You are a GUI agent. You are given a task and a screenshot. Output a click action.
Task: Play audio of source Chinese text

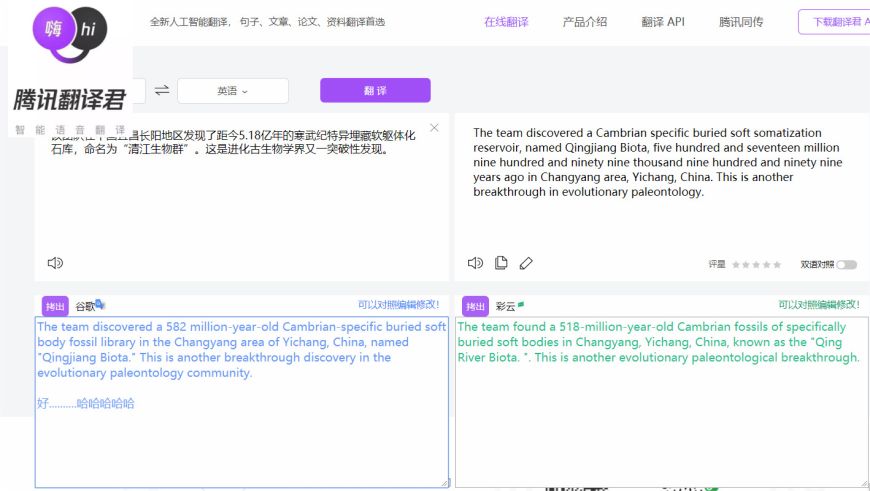(x=55, y=263)
